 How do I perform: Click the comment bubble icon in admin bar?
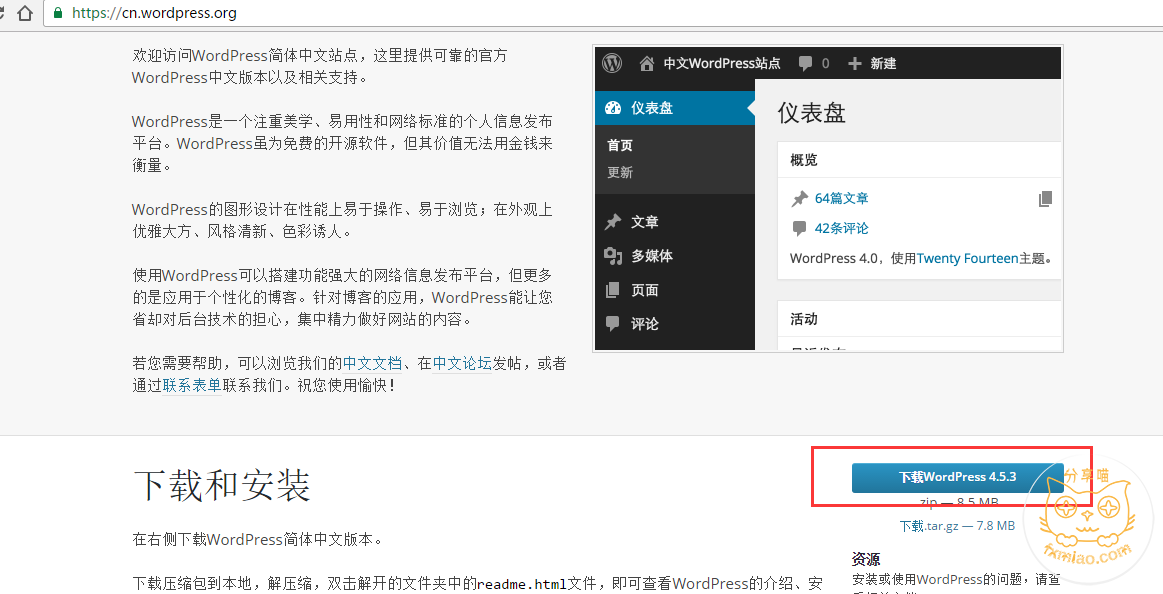point(805,64)
